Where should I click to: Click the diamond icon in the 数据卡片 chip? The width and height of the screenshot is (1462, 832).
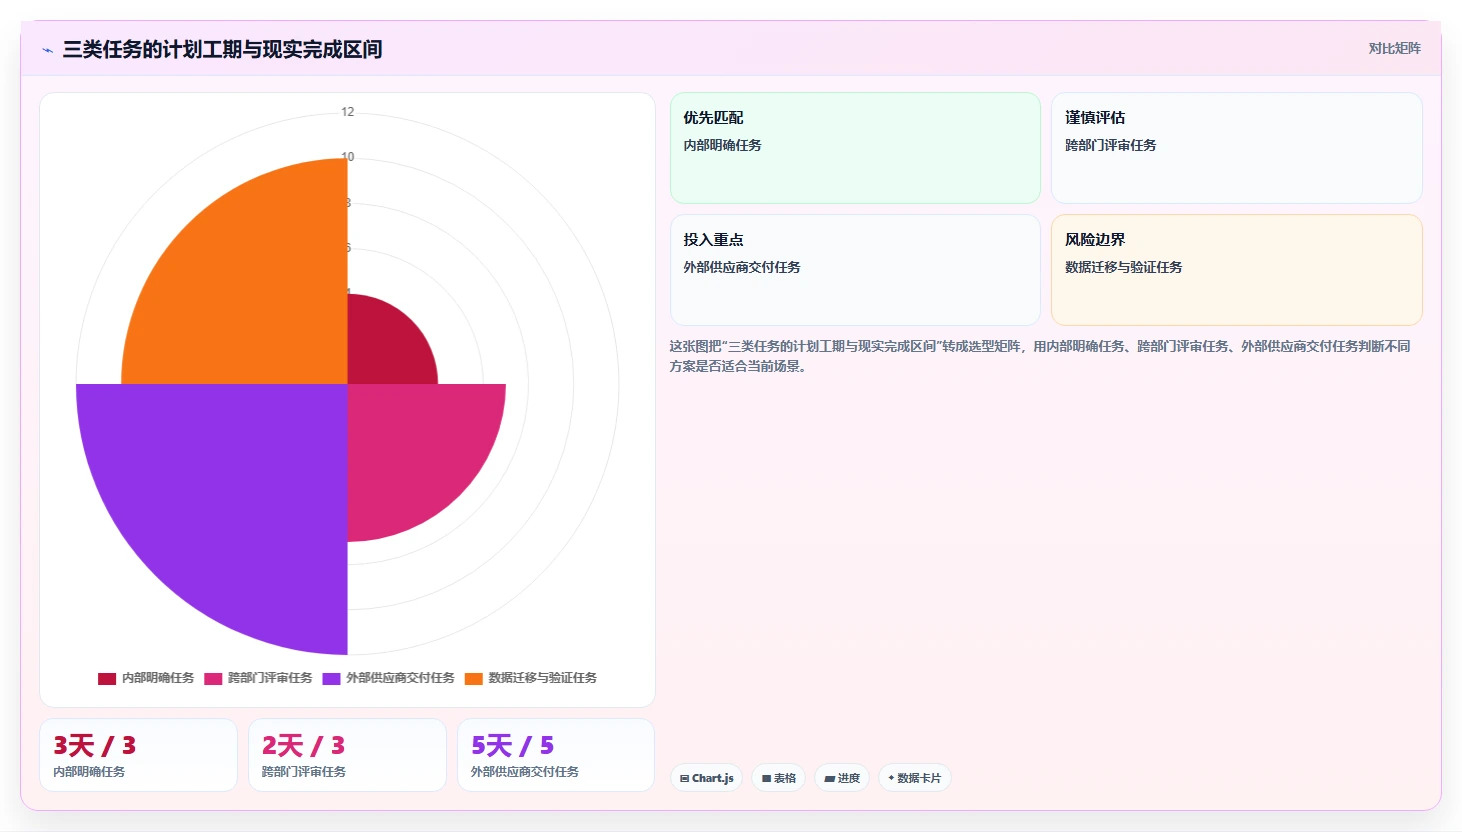pos(891,778)
